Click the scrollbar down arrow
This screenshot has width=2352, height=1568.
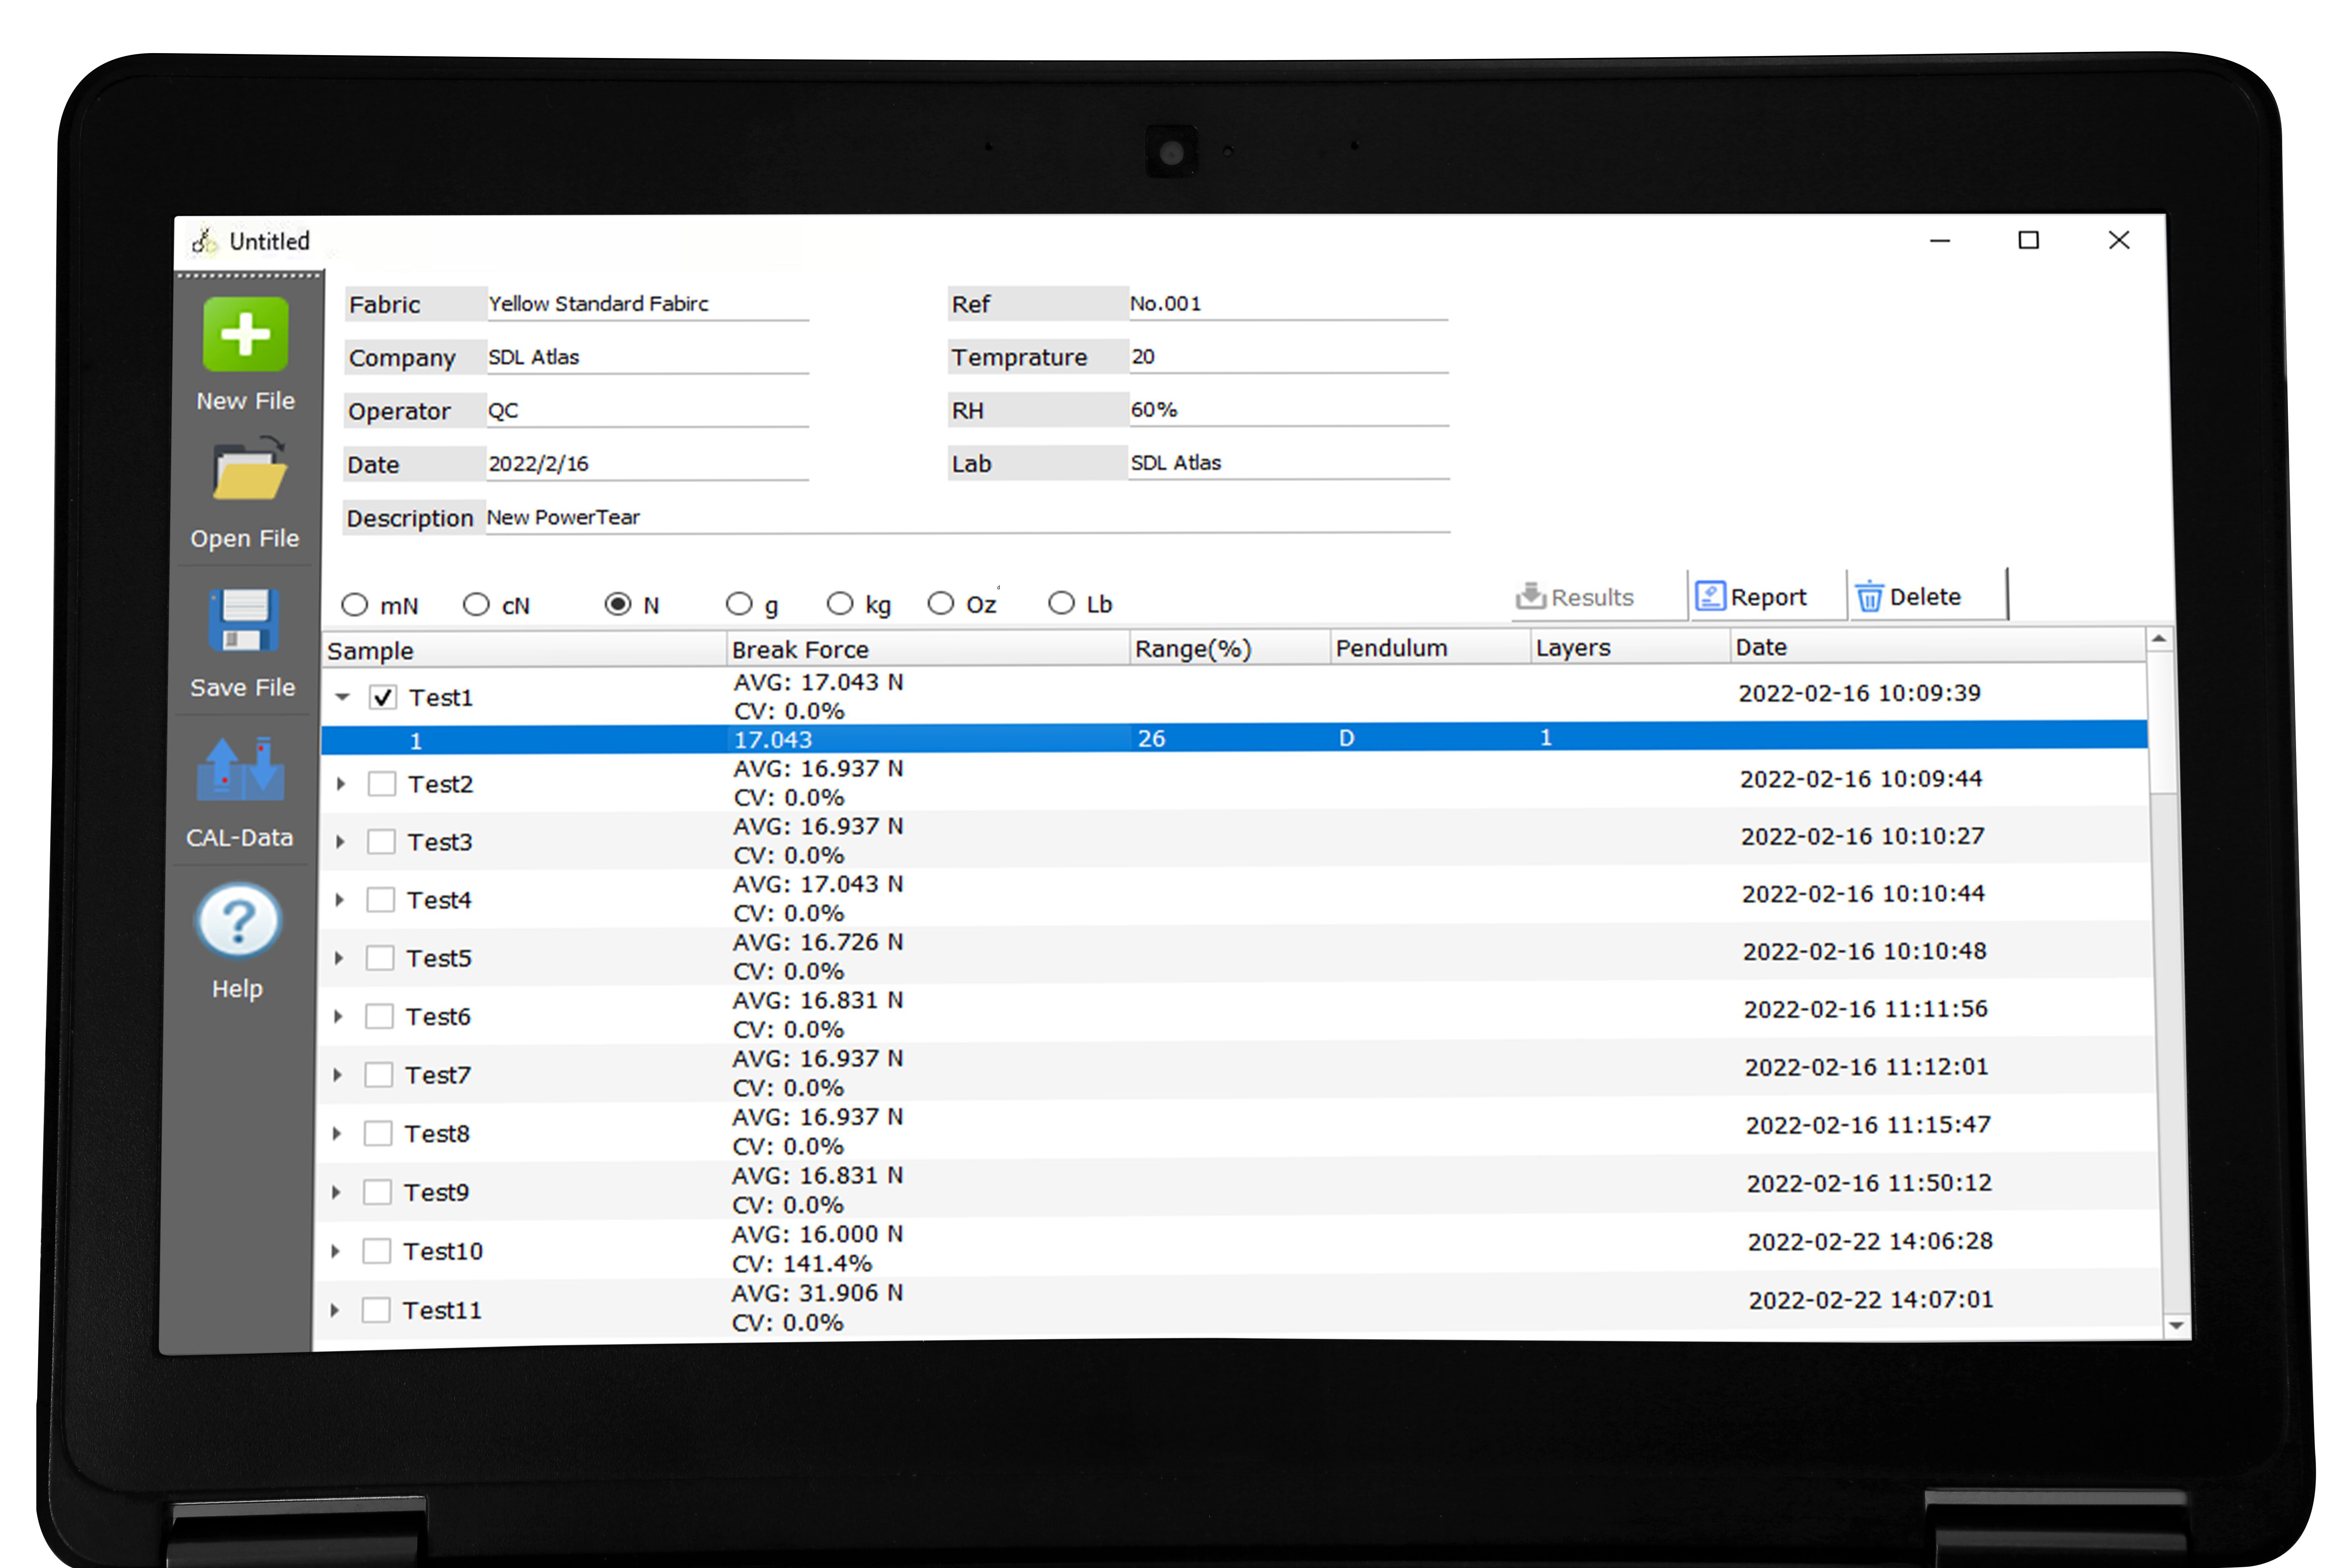pyautogui.click(x=2177, y=1325)
